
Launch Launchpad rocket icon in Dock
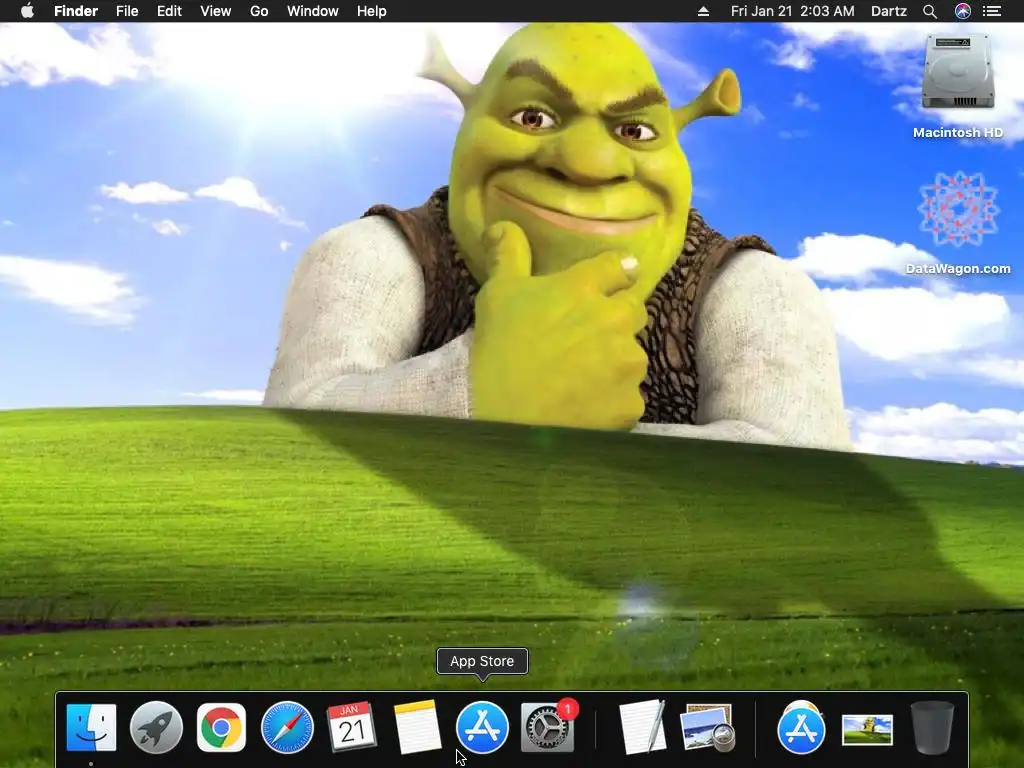pyautogui.click(x=156, y=727)
